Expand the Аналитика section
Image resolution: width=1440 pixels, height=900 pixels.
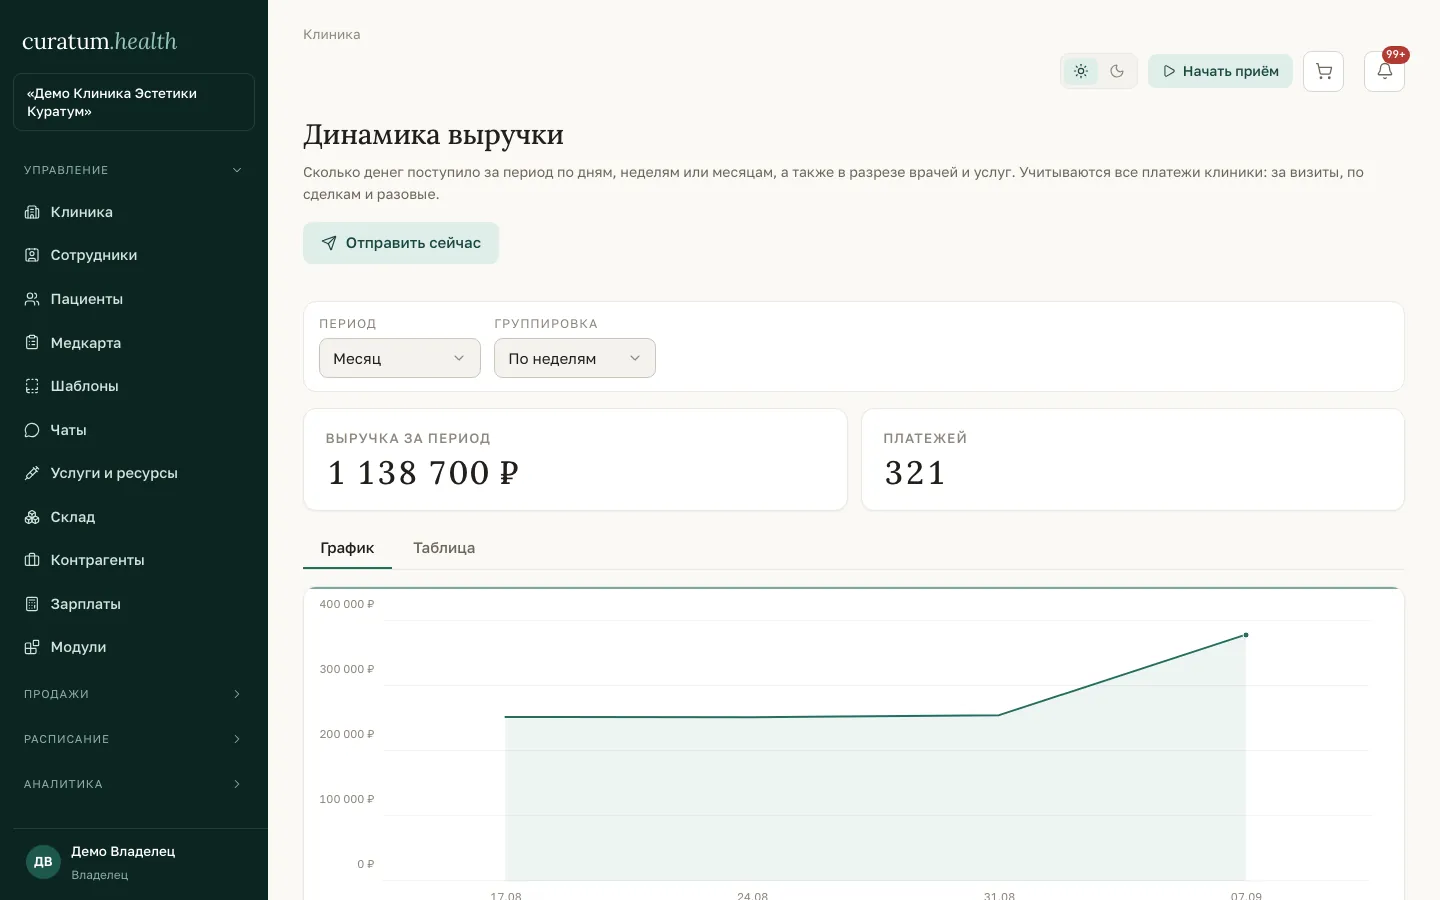[x=134, y=784]
